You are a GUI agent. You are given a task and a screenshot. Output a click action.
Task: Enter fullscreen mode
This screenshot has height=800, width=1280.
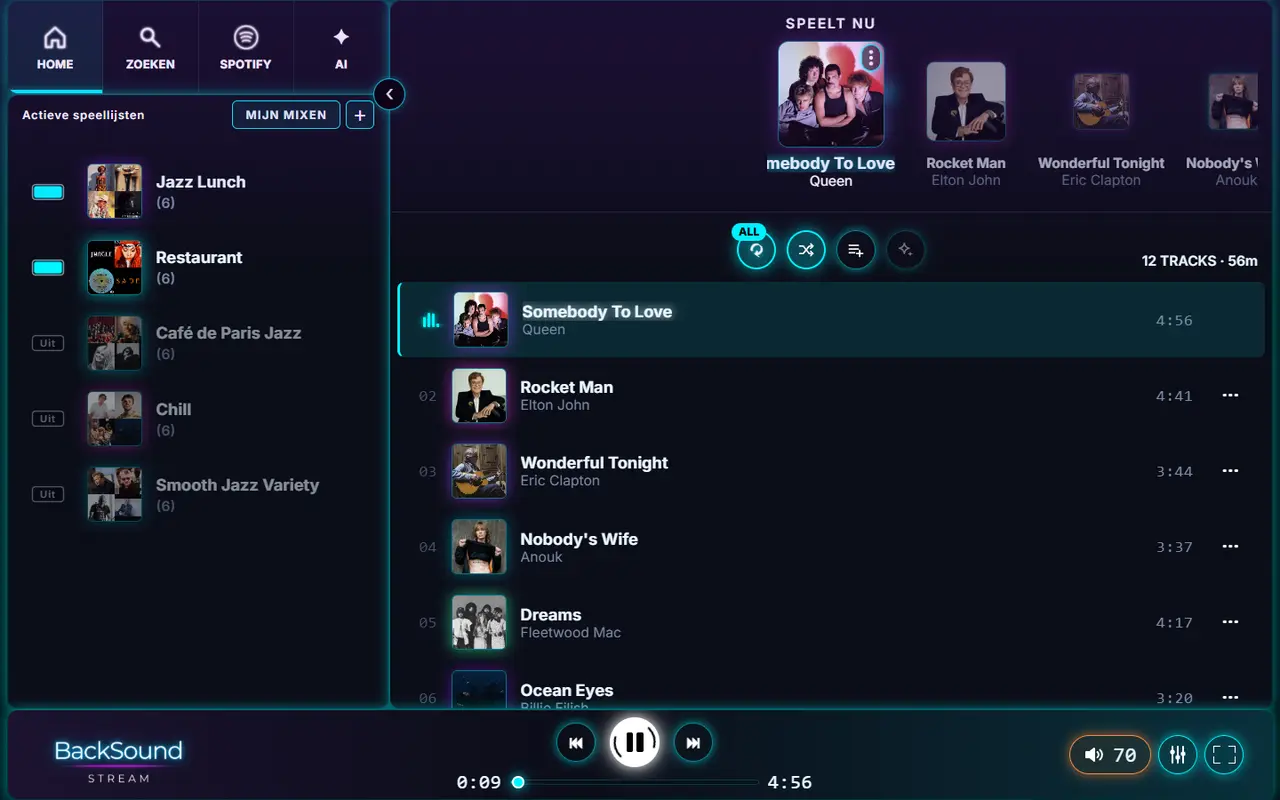tap(1225, 755)
